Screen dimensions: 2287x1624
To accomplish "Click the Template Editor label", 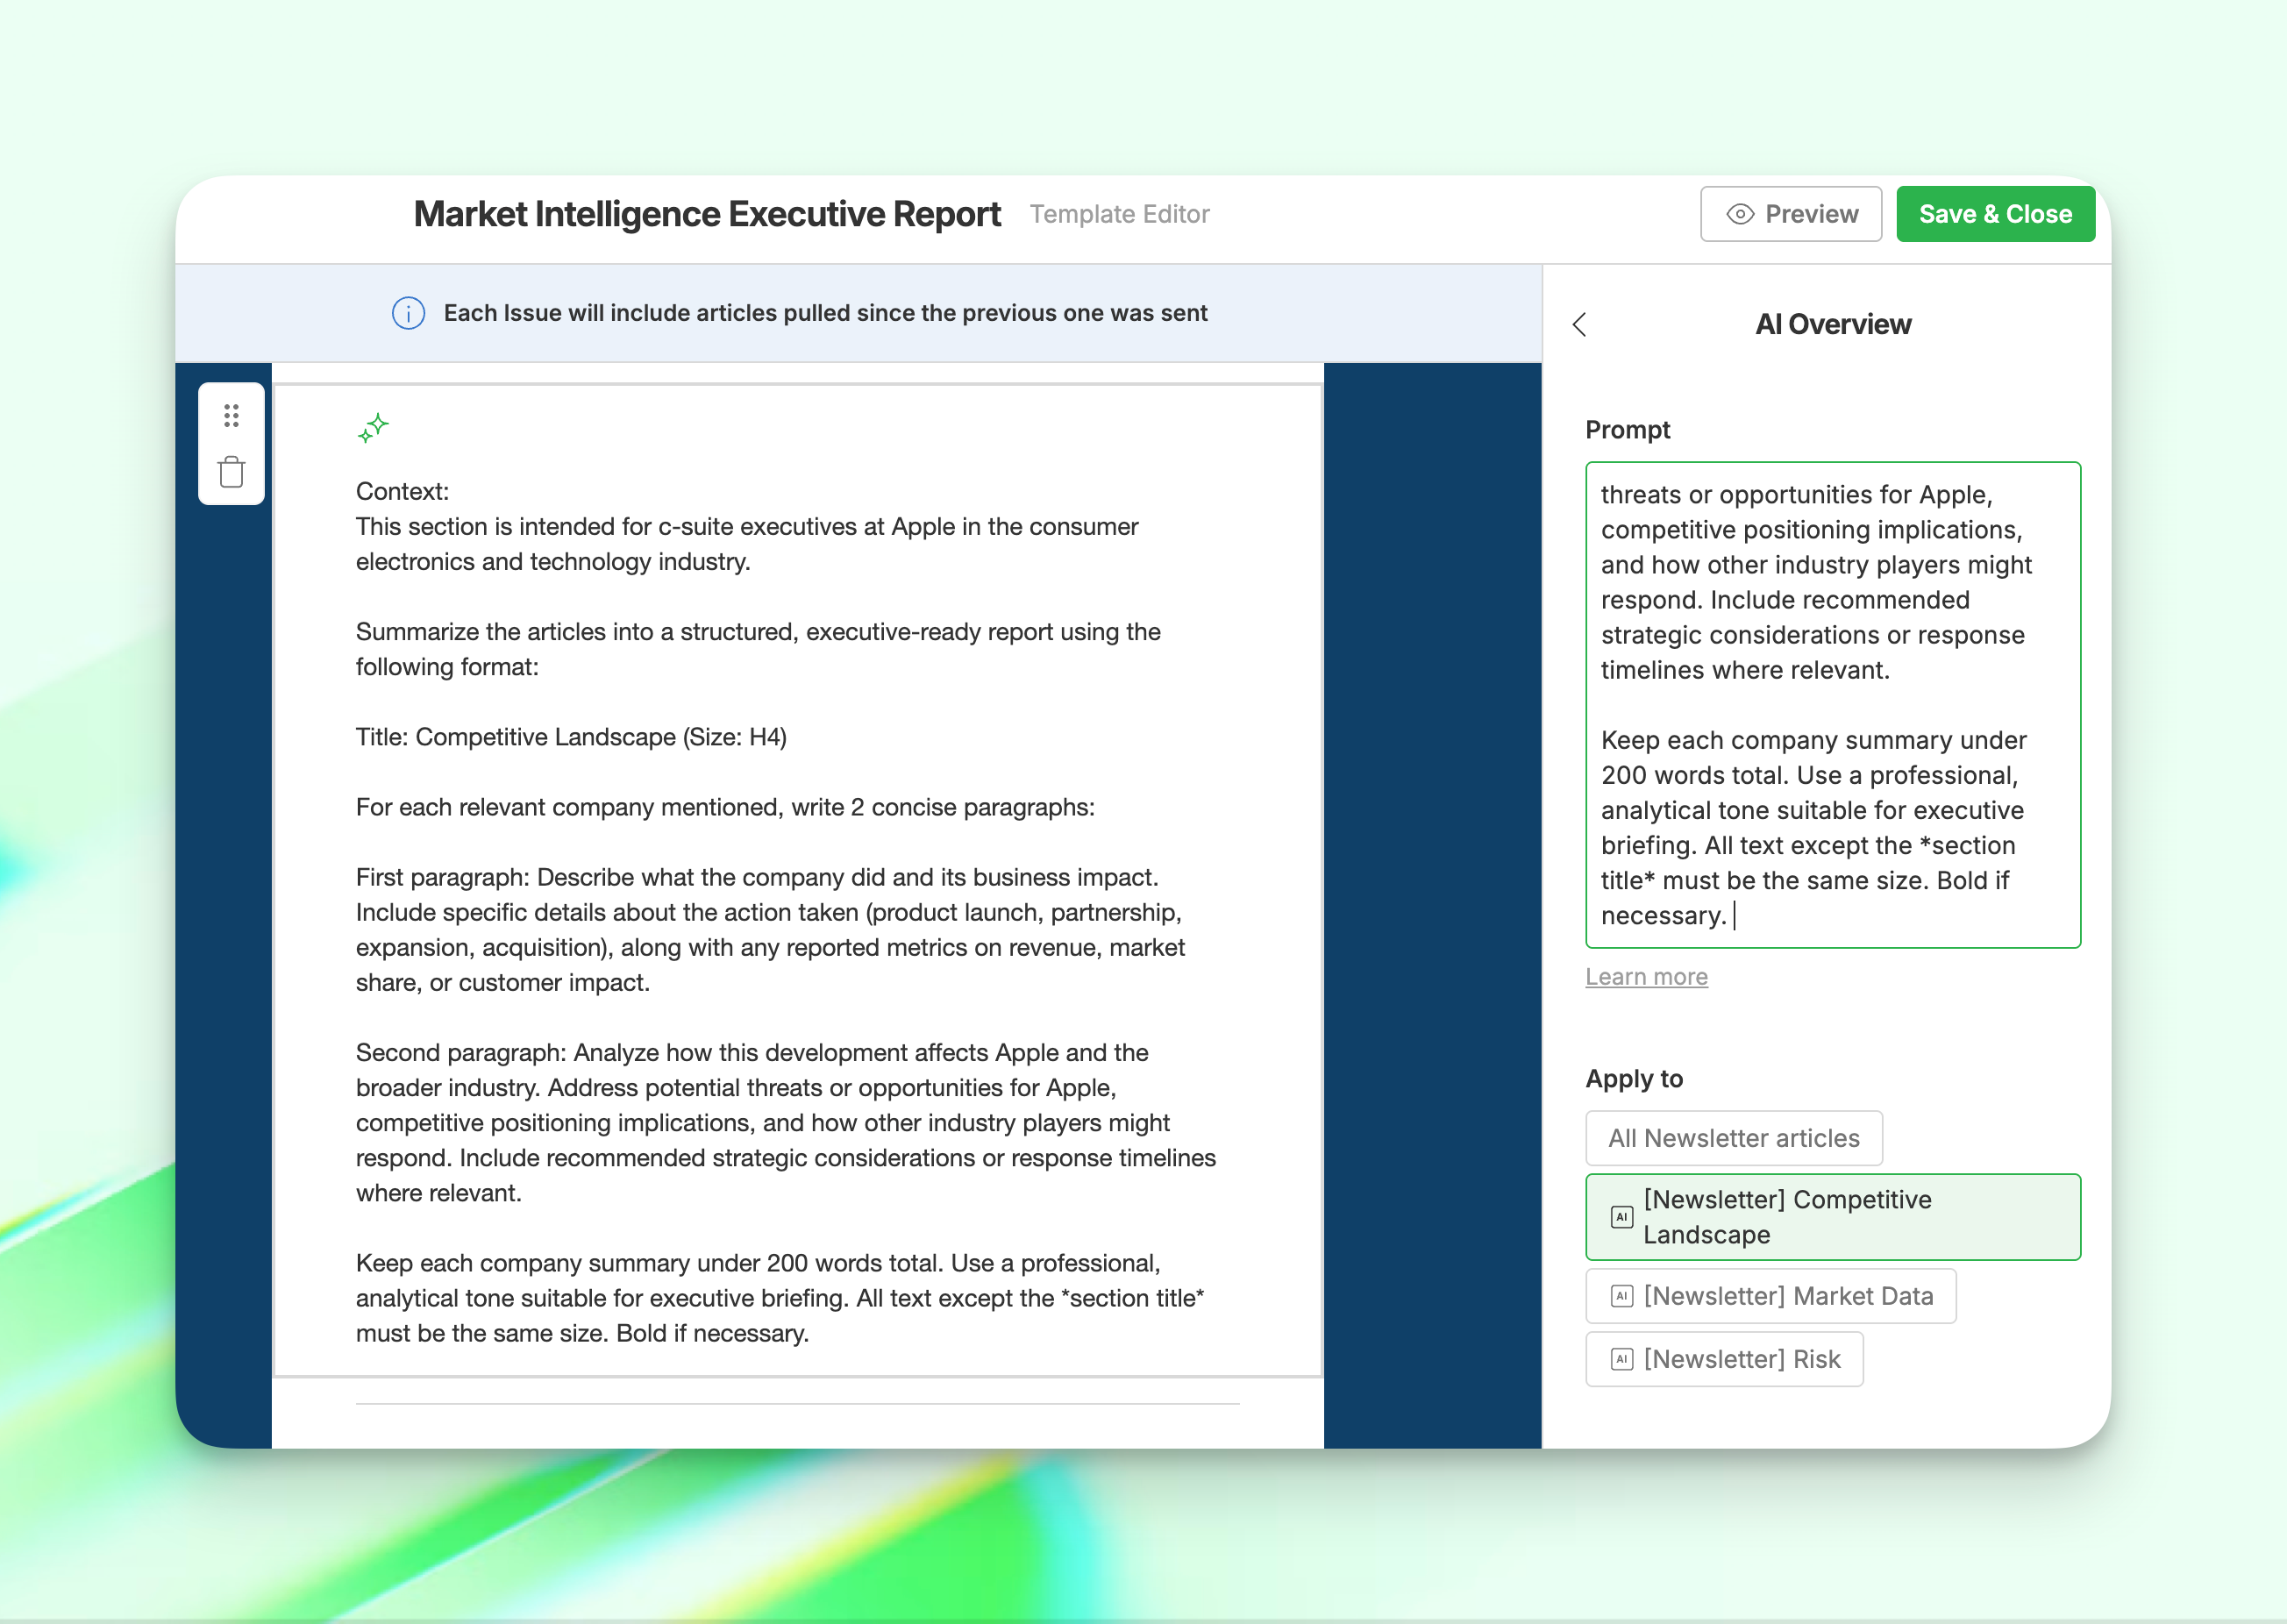I will [x=1119, y=214].
